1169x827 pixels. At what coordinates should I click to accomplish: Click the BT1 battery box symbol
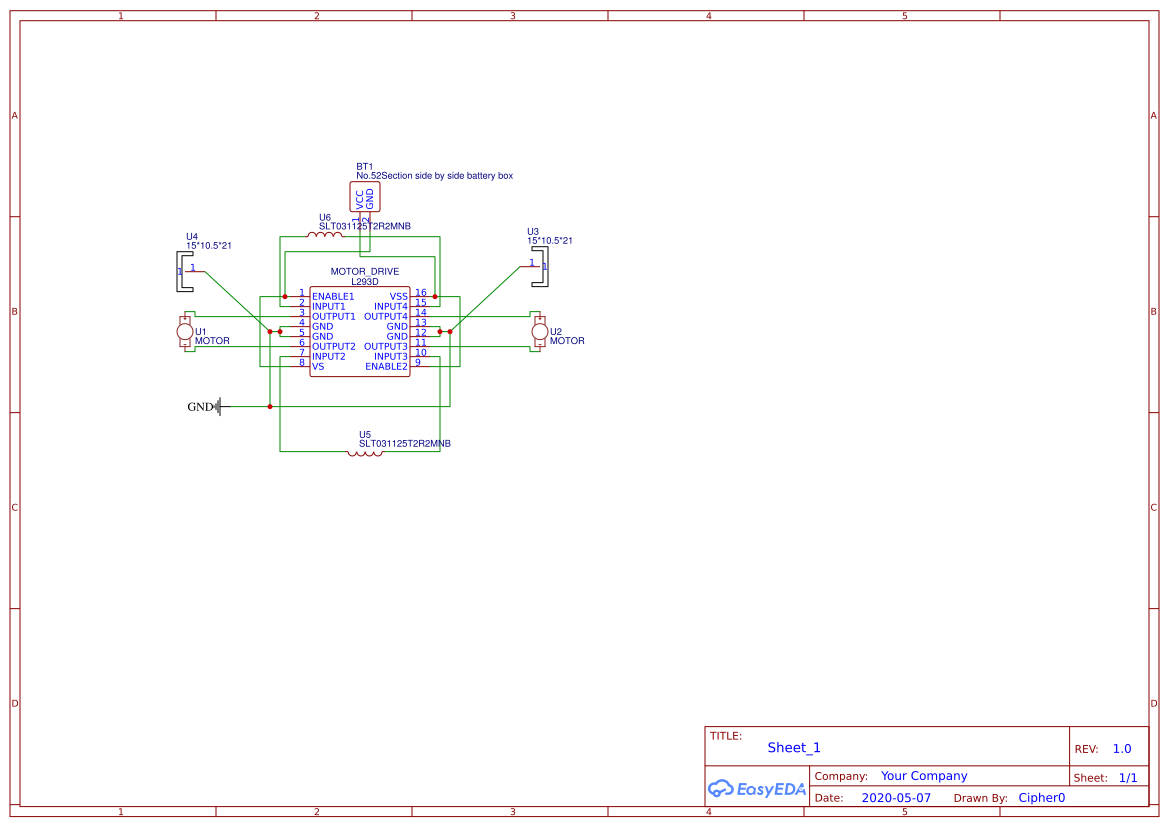[x=365, y=196]
